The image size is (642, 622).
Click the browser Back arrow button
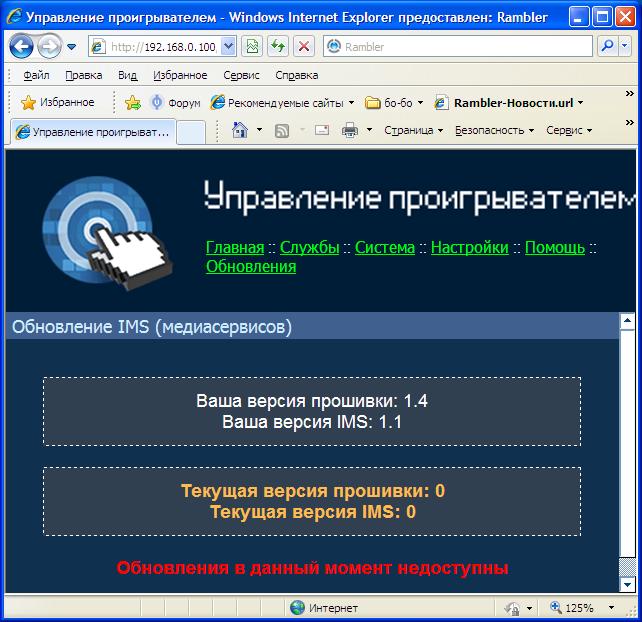click(21, 47)
